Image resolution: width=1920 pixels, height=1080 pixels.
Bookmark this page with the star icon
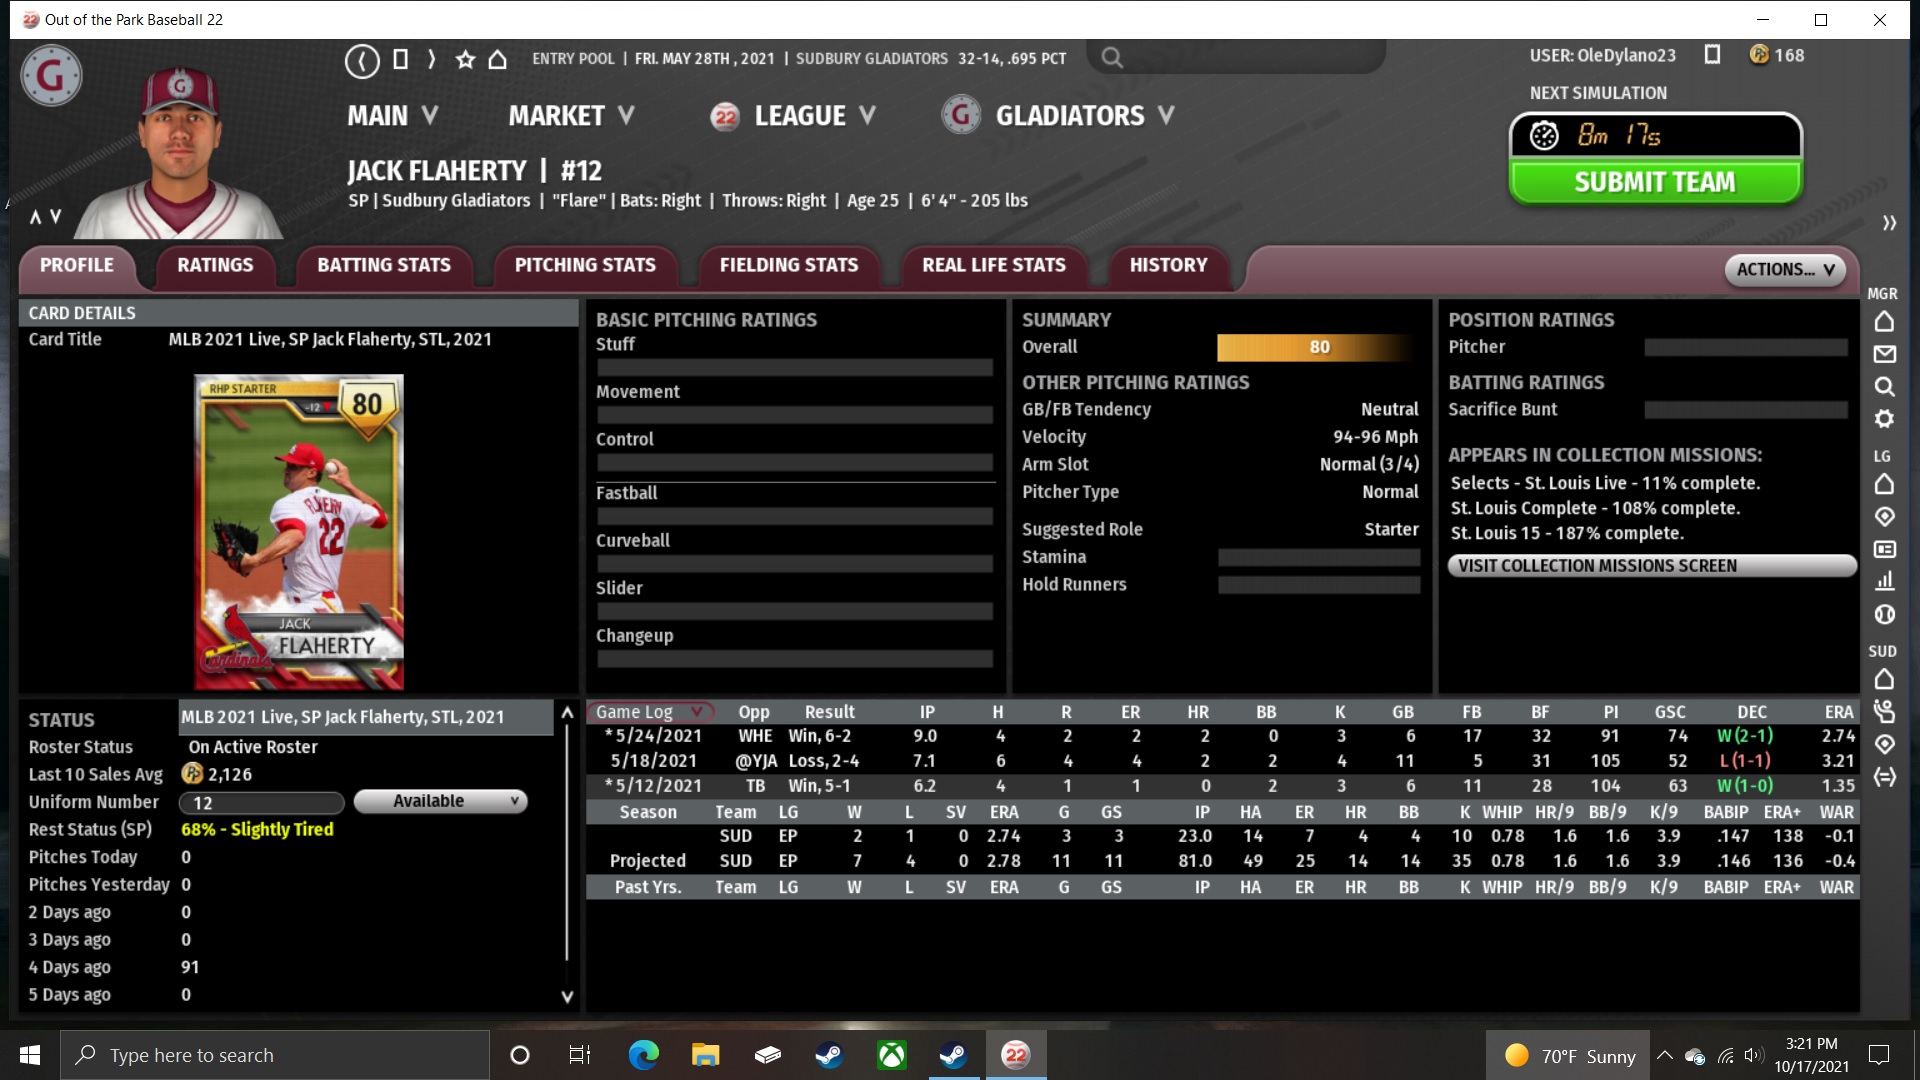465,60
